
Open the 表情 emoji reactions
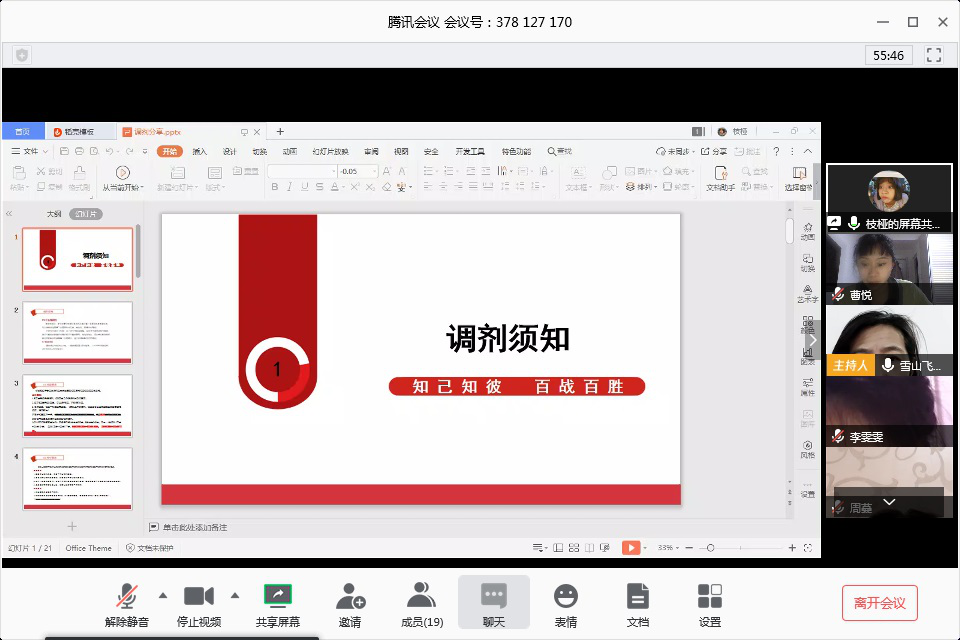(x=566, y=602)
